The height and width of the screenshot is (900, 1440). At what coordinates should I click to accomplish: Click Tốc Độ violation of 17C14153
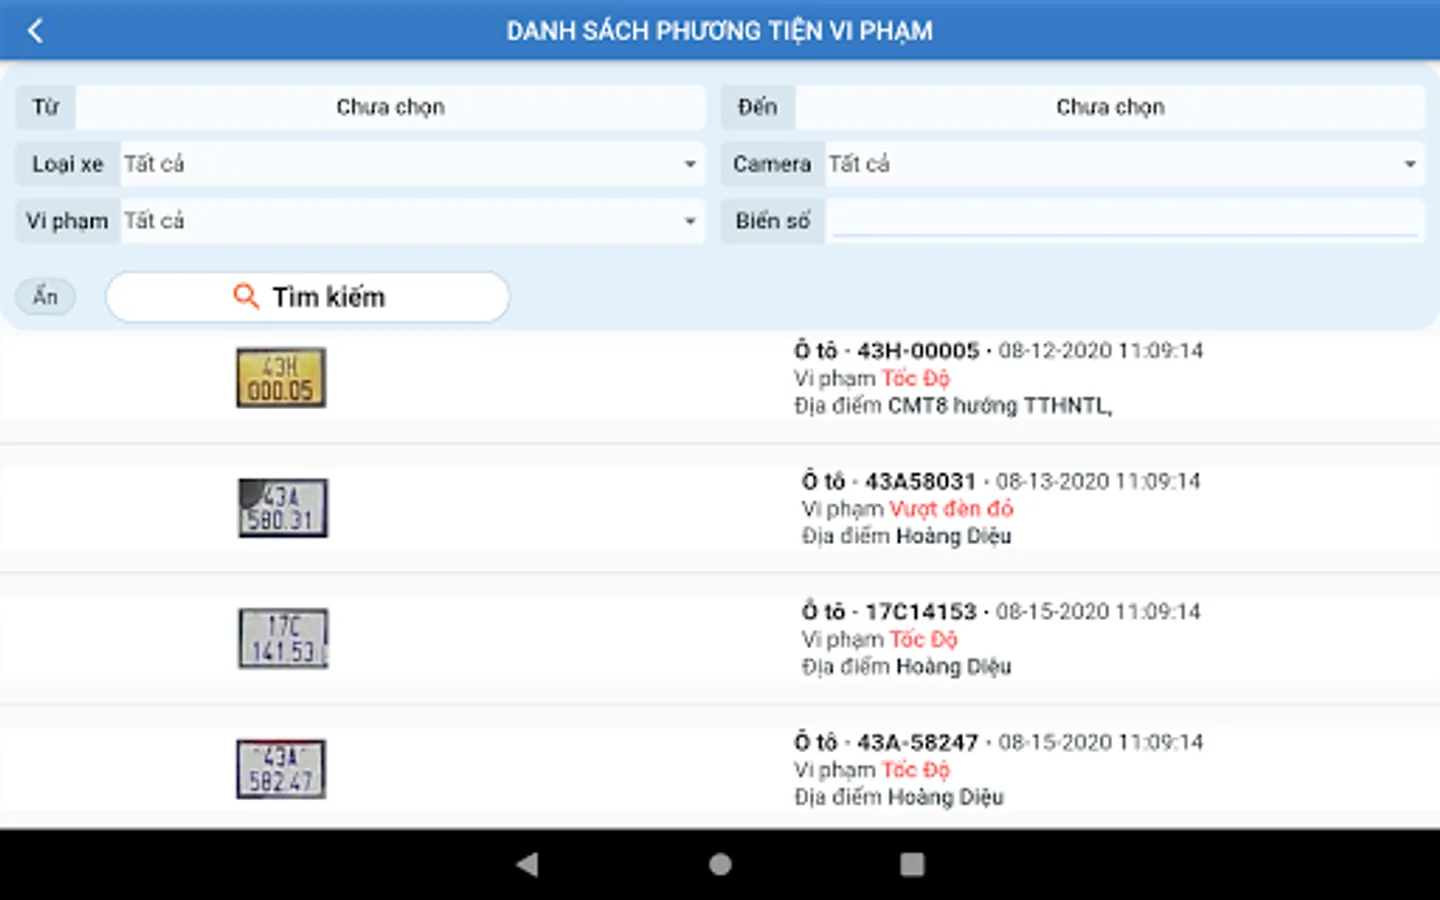(x=923, y=639)
